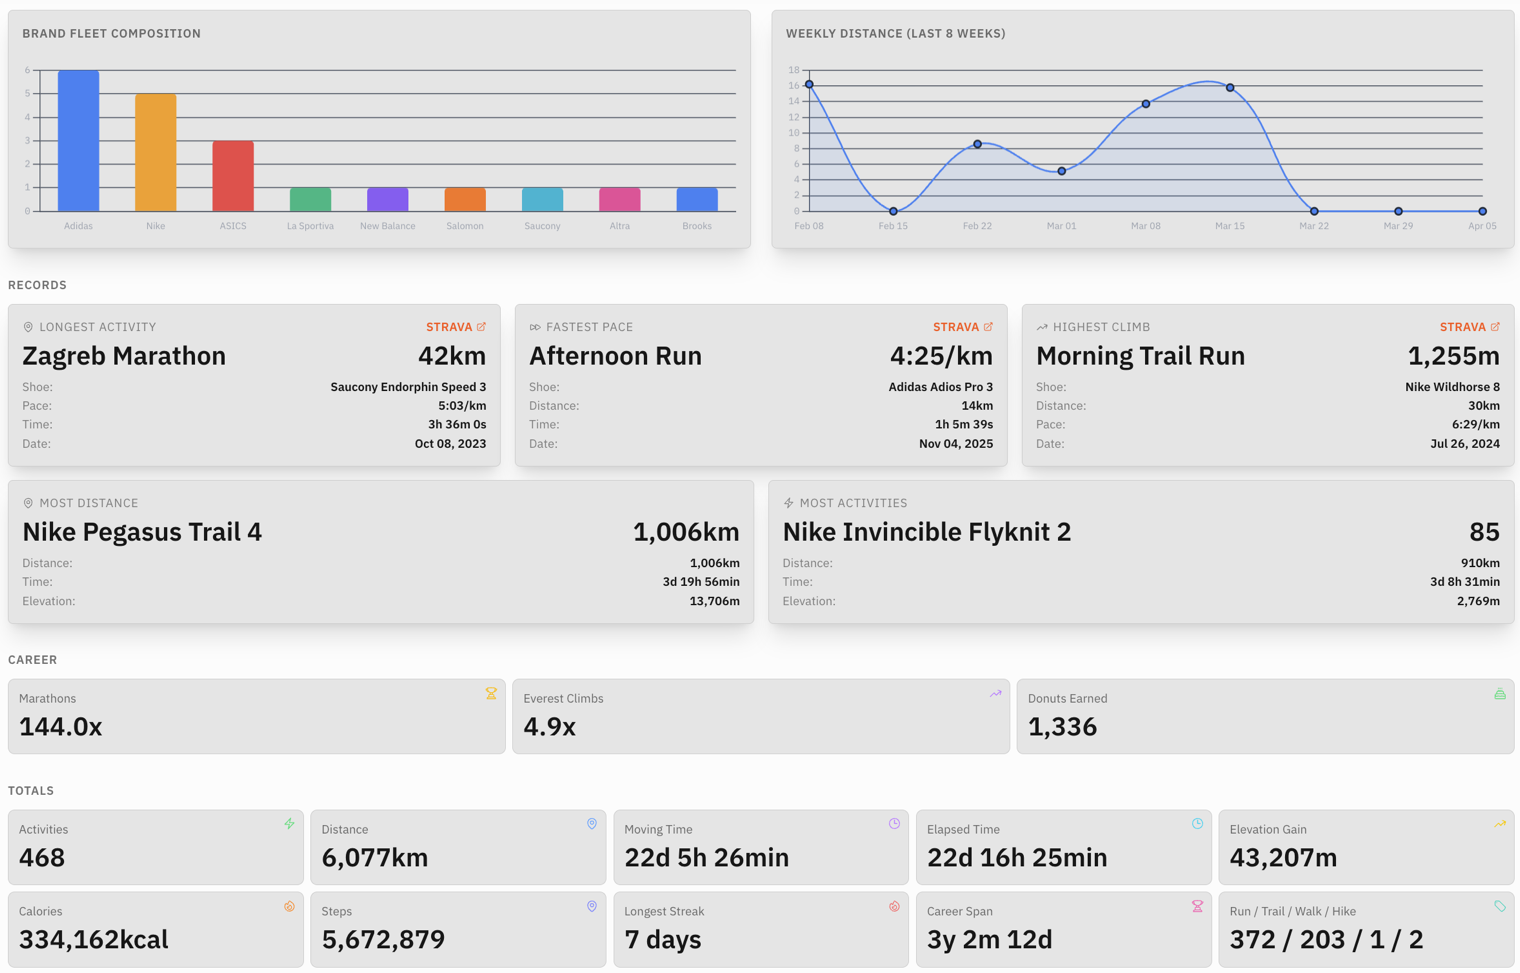Click the Feb 08 weekly distance point

[x=809, y=85]
